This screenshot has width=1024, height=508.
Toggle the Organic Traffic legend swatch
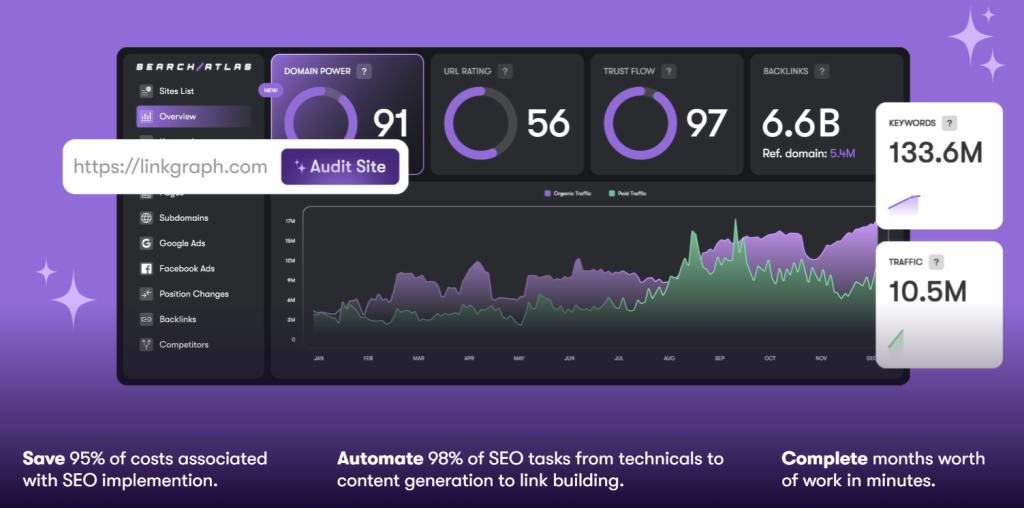(547, 193)
